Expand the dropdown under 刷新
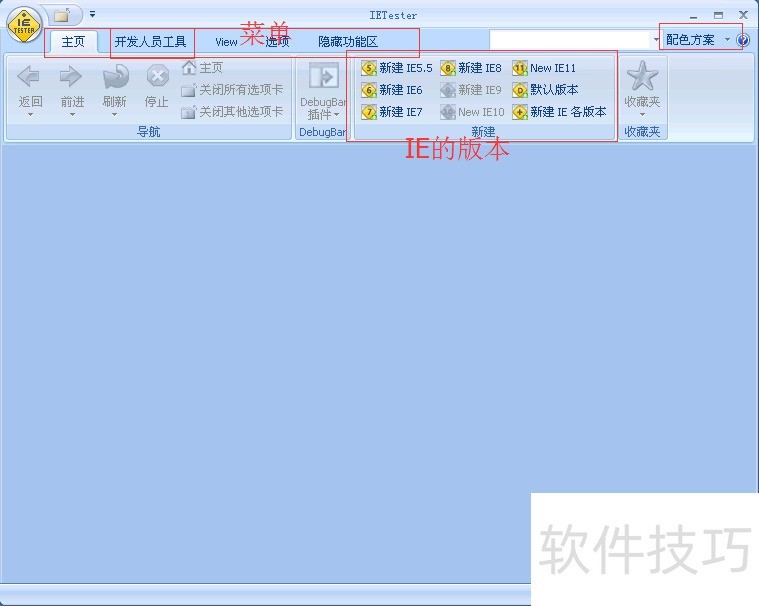 (114, 115)
